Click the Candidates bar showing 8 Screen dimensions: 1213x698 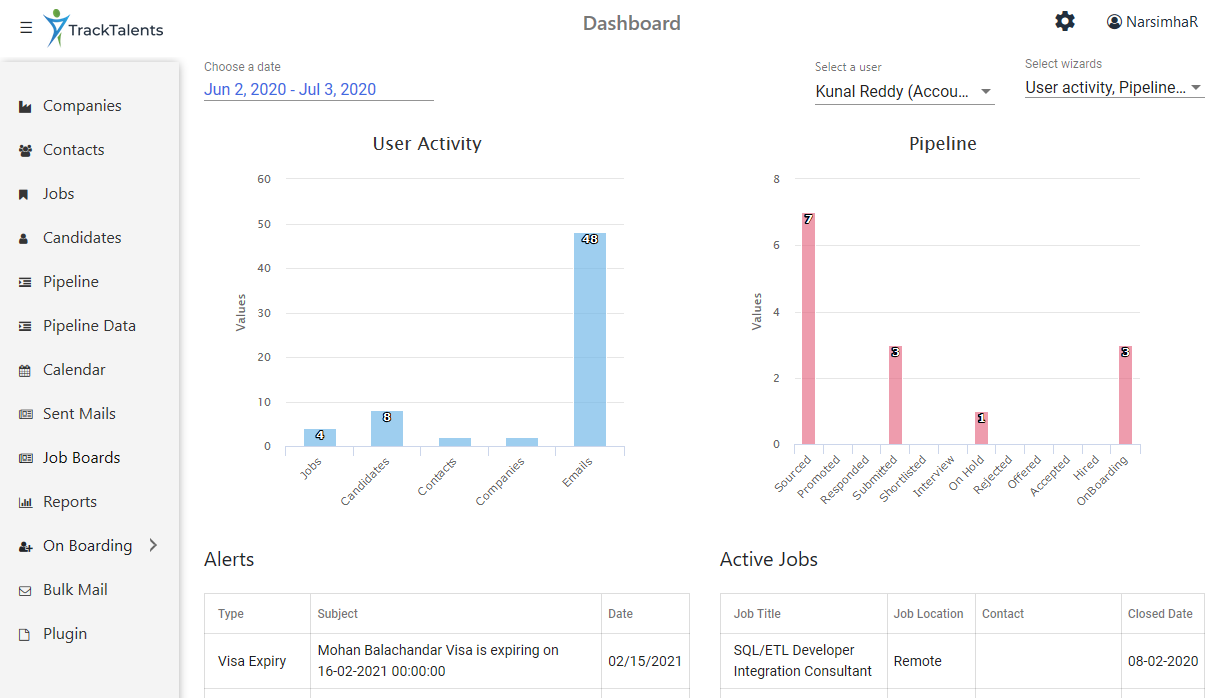pyautogui.click(x=387, y=428)
